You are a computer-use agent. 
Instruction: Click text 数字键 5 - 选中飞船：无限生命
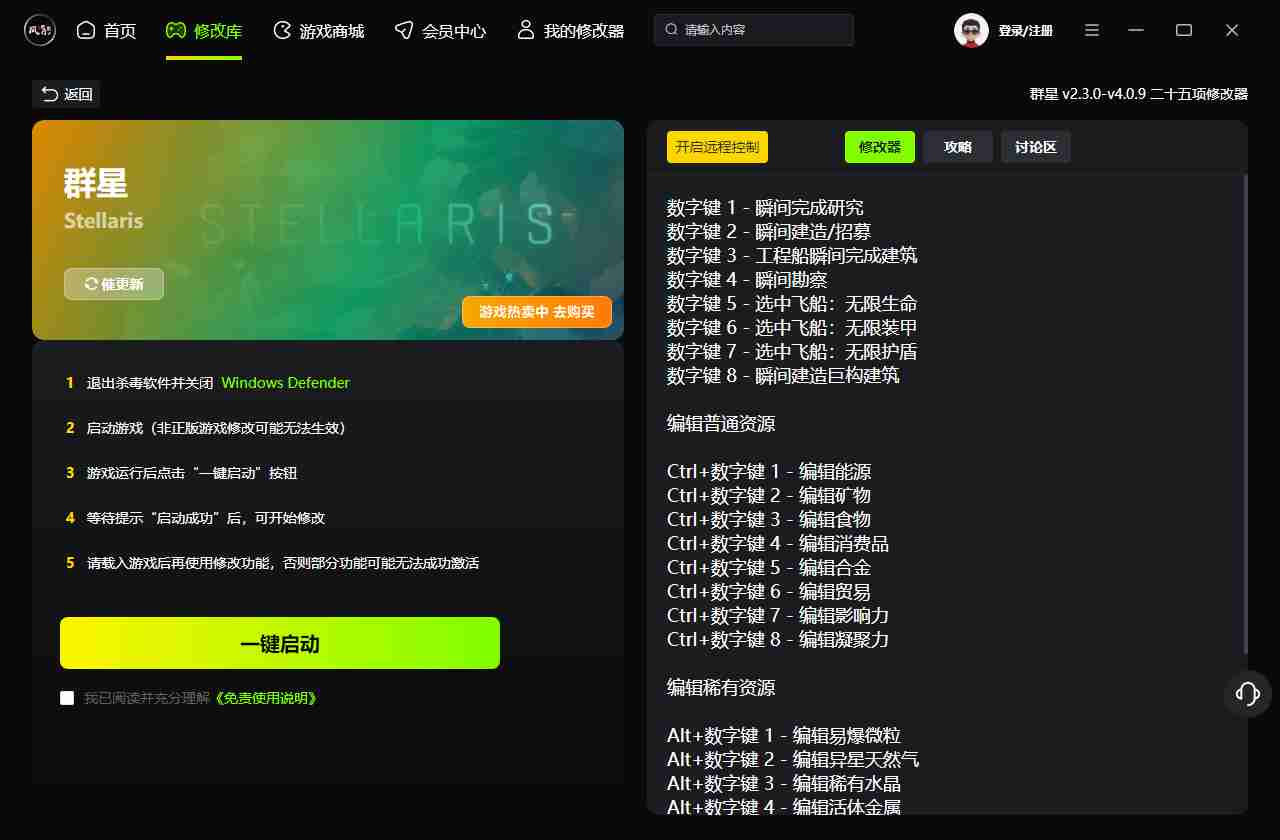[x=792, y=304]
